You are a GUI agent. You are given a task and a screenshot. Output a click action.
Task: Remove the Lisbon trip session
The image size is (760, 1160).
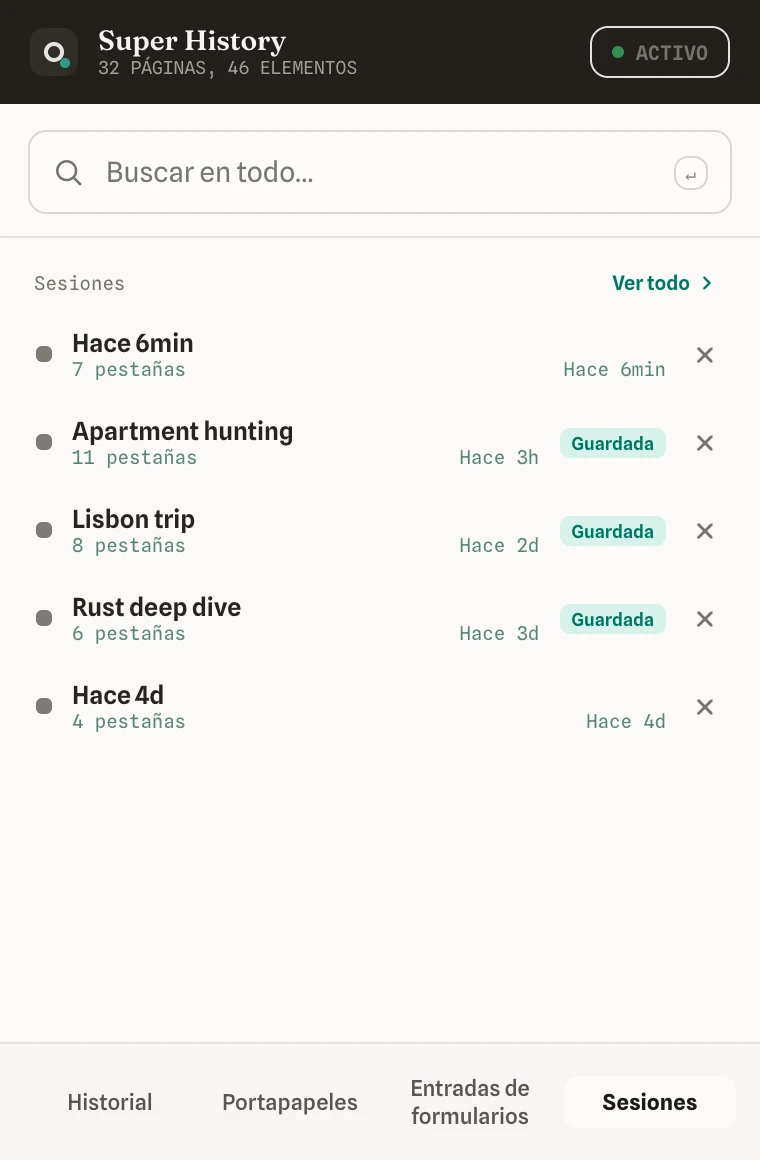(x=704, y=531)
